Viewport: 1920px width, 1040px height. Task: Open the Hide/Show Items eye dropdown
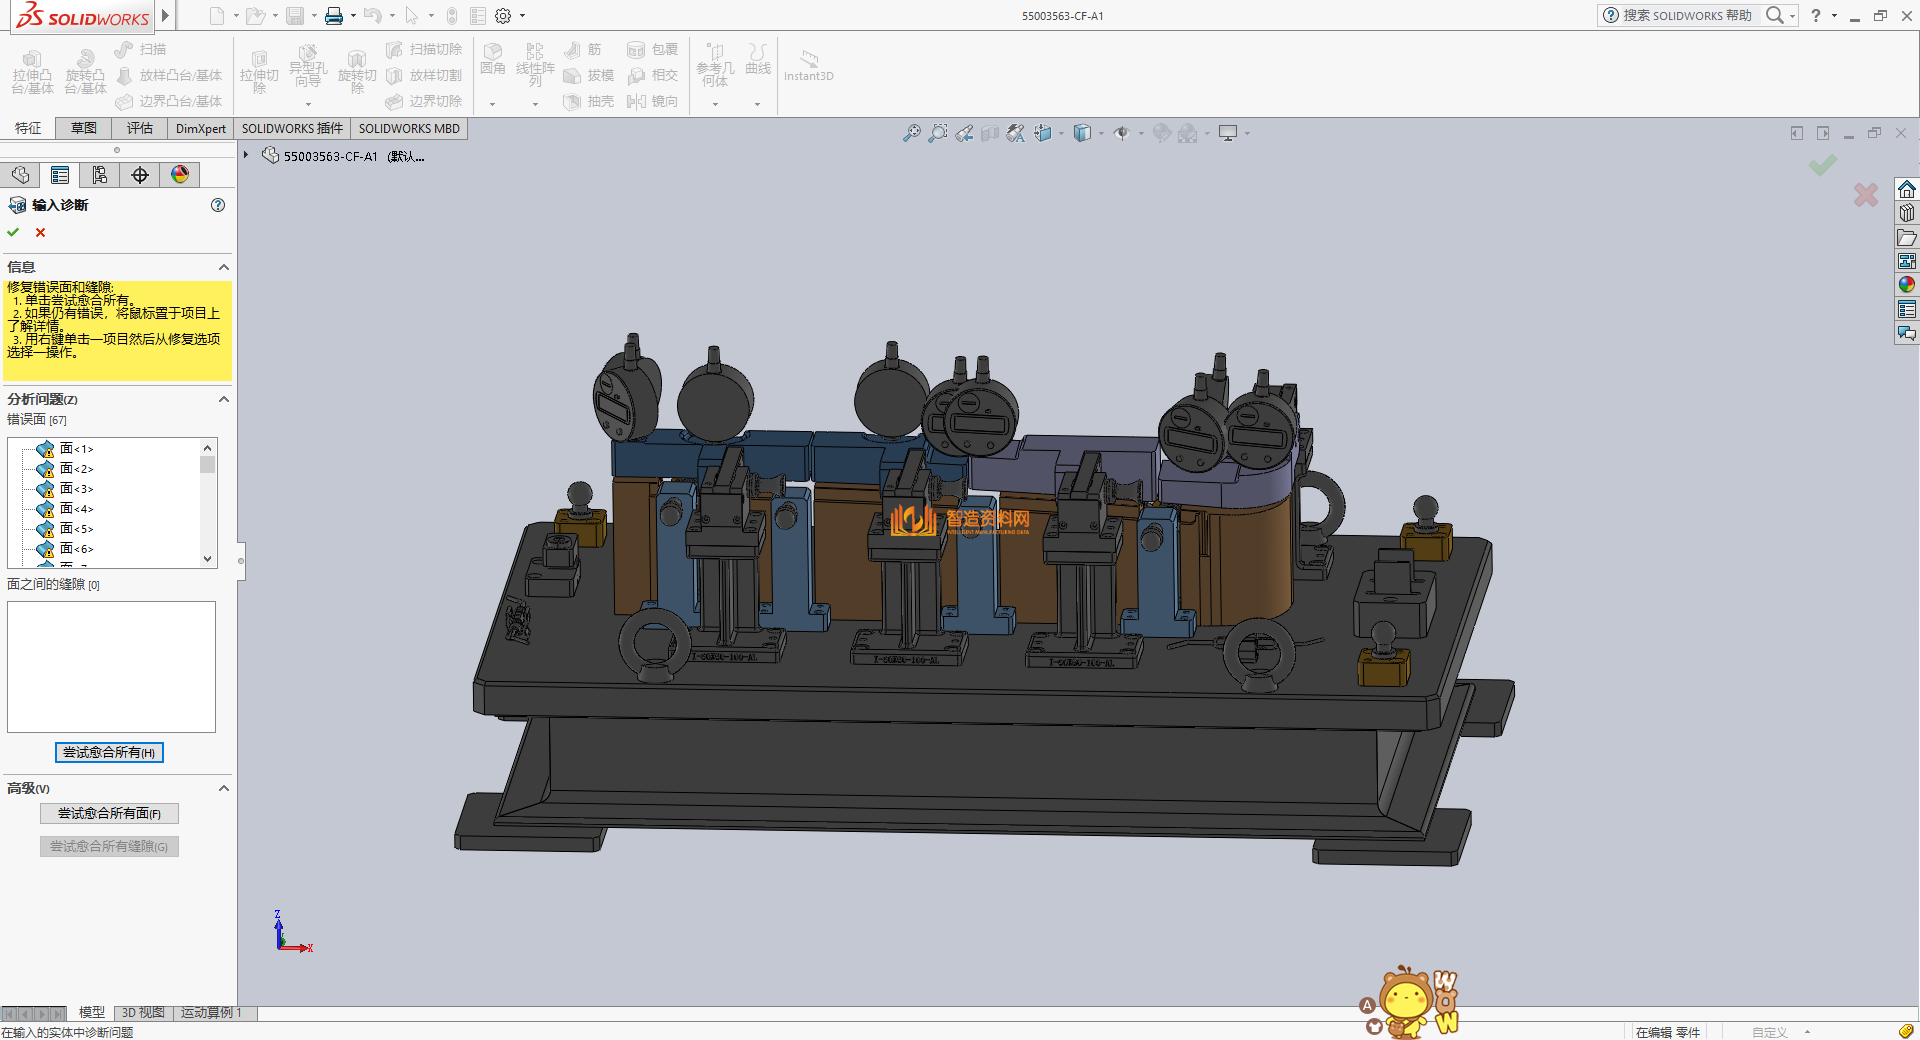[1123, 133]
